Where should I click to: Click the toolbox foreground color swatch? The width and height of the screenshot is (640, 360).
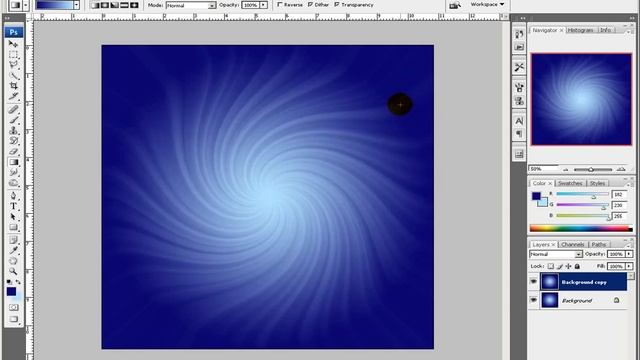[x=11, y=291]
